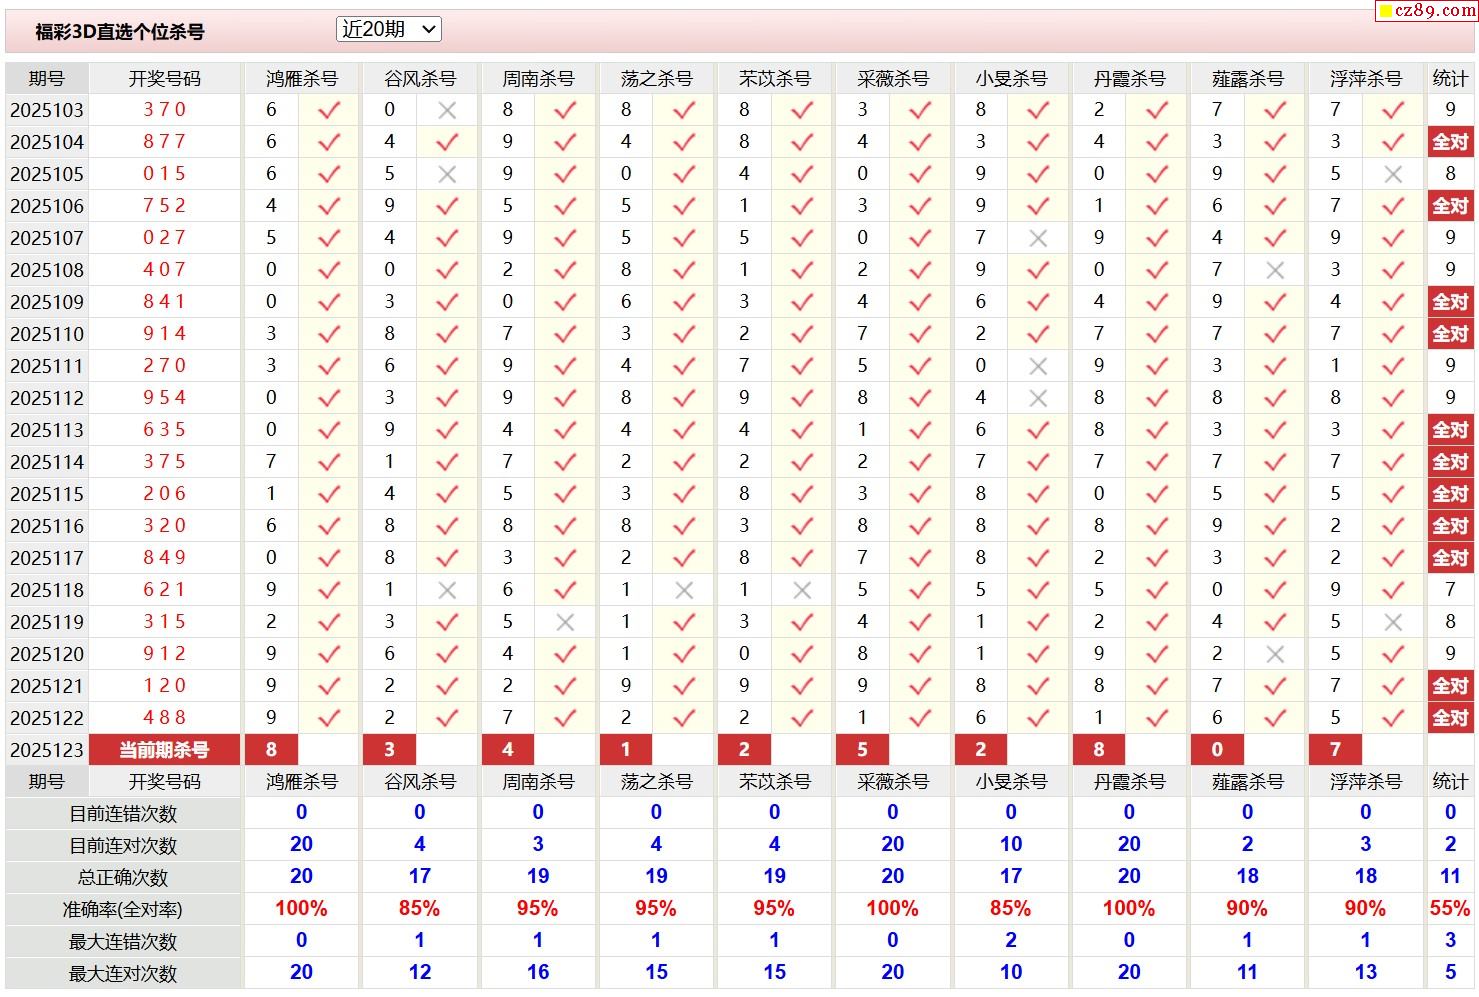The image size is (1479, 997).
Task: Click the X mark for 谷风杀号 in row 2025103
Action: tap(447, 111)
